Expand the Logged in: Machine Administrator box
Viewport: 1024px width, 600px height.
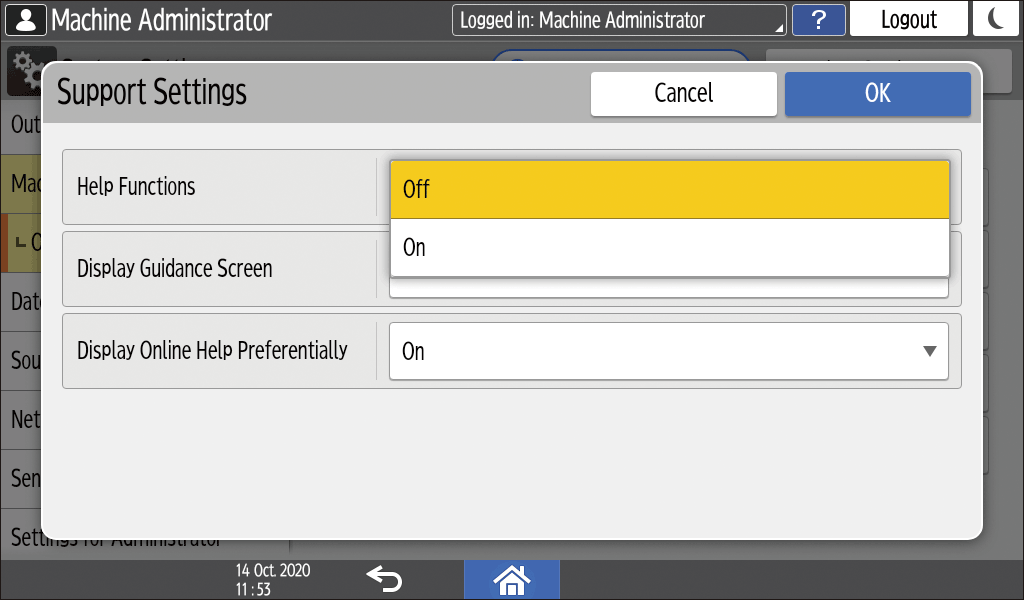coord(619,20)
